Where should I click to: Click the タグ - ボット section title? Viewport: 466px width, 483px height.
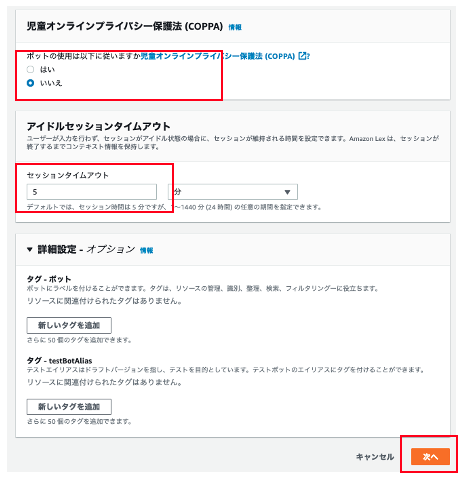coord(49,279)
